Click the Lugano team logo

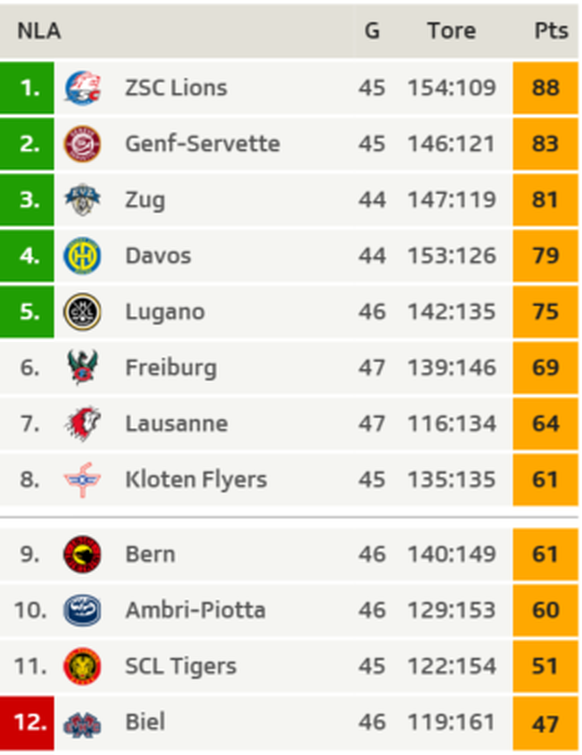[x=82, y=312]
